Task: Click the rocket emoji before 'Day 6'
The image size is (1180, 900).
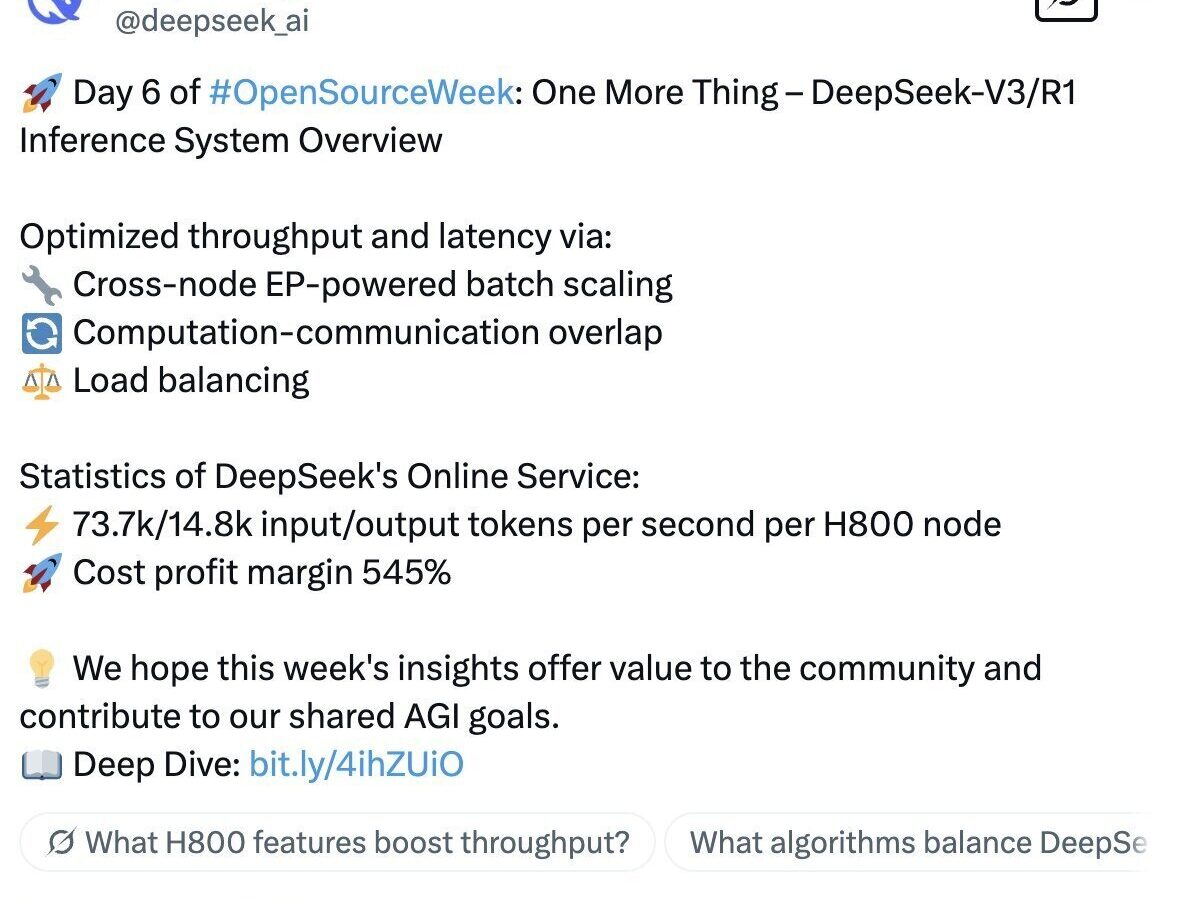Action: [x=41, y=93]
